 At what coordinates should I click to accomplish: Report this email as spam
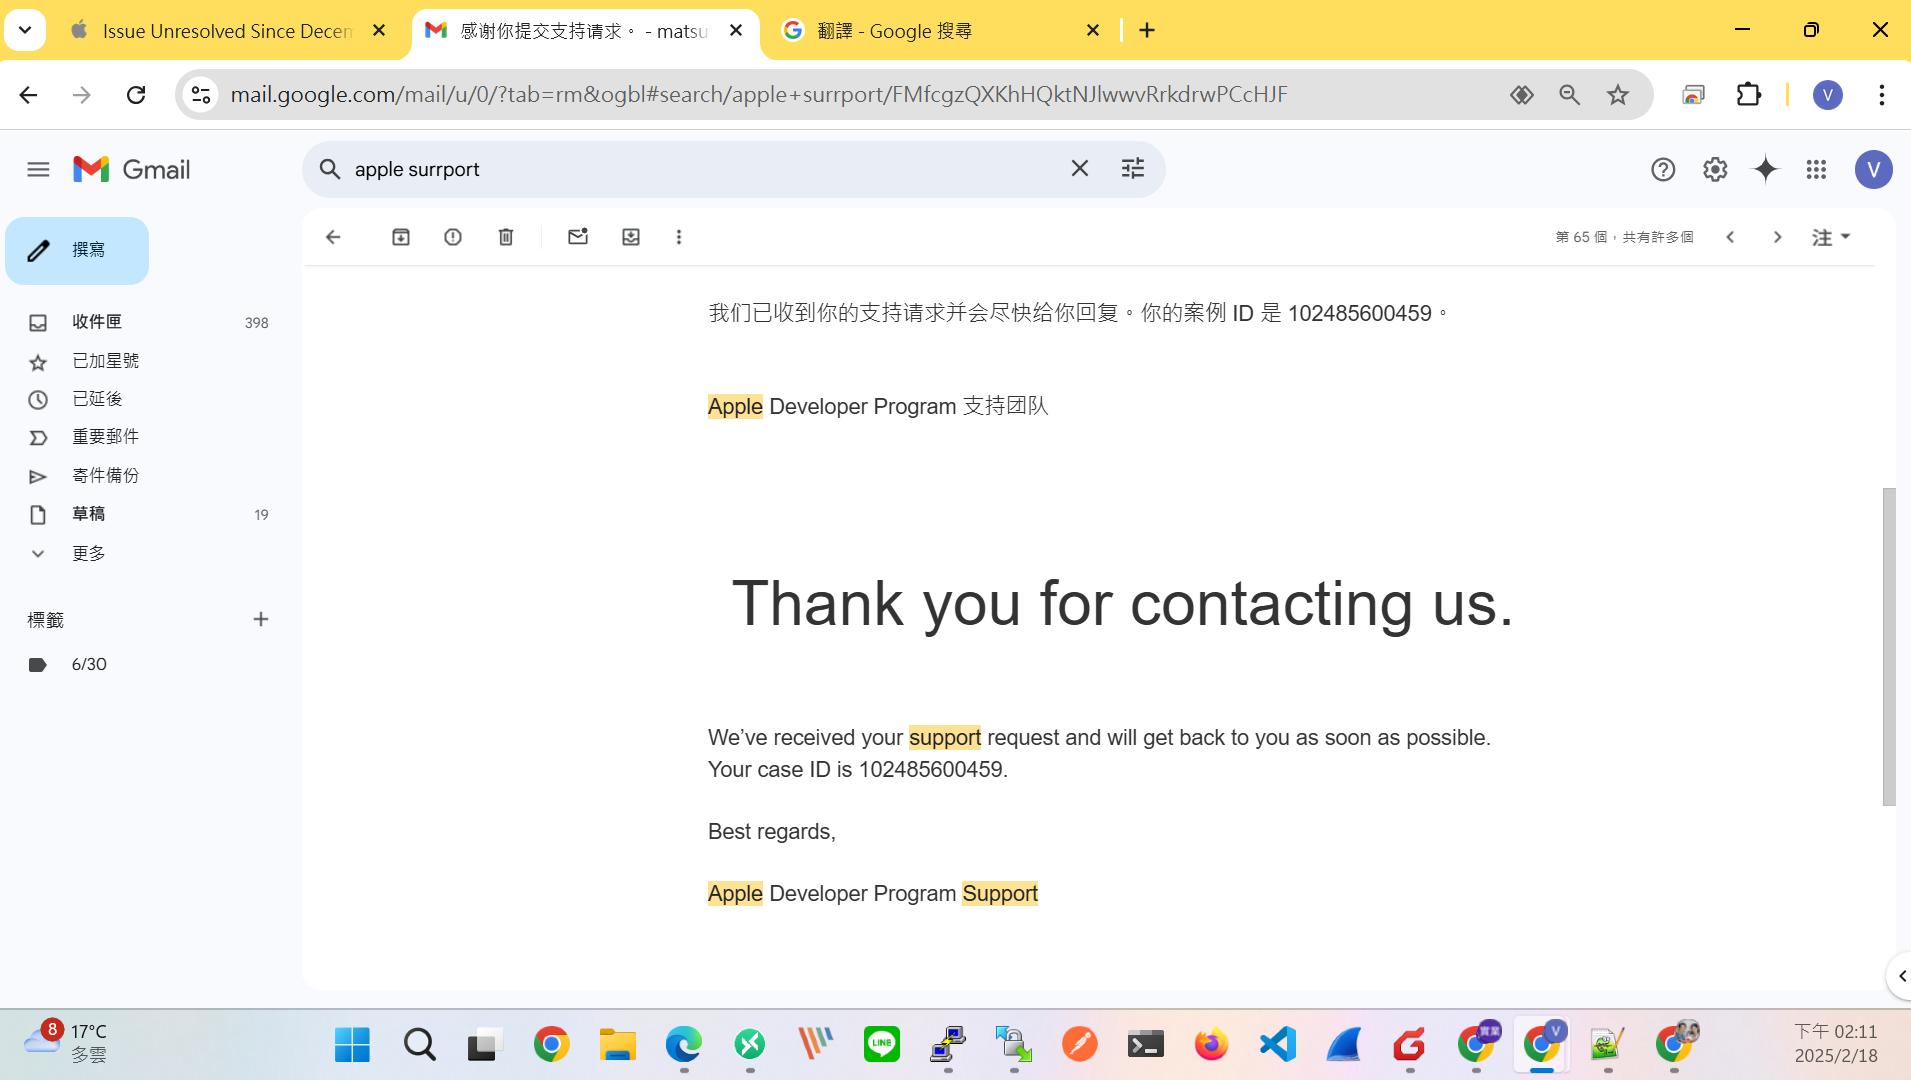[x=453, y=237]
